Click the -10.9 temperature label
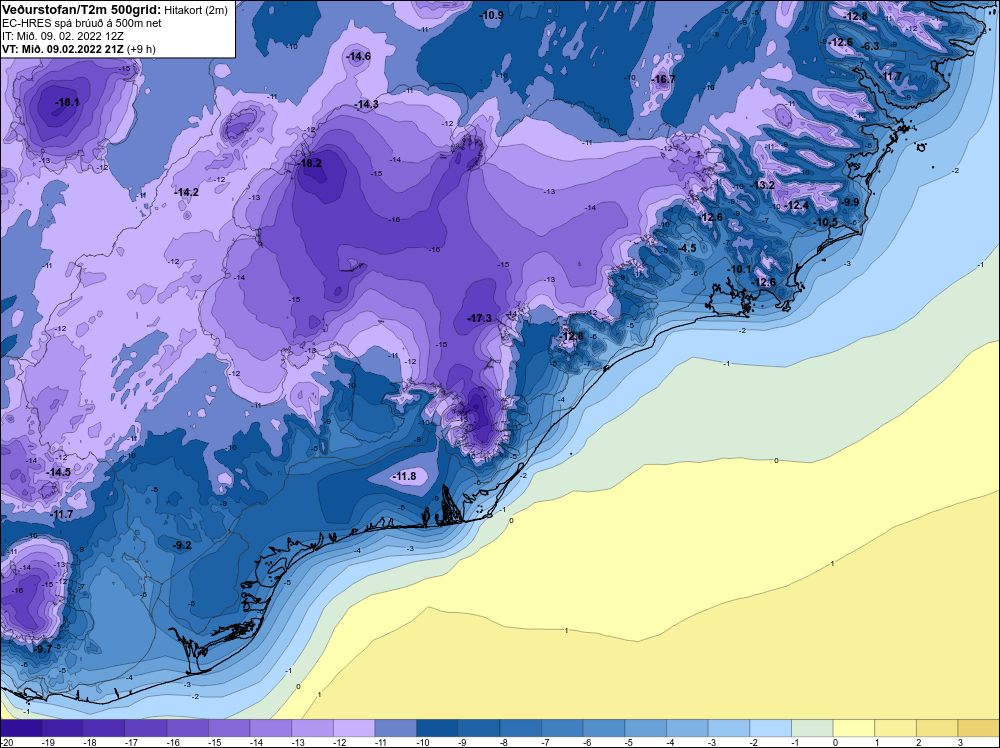The height and width of the screenshot is (748, 1000). coord(492,15)
